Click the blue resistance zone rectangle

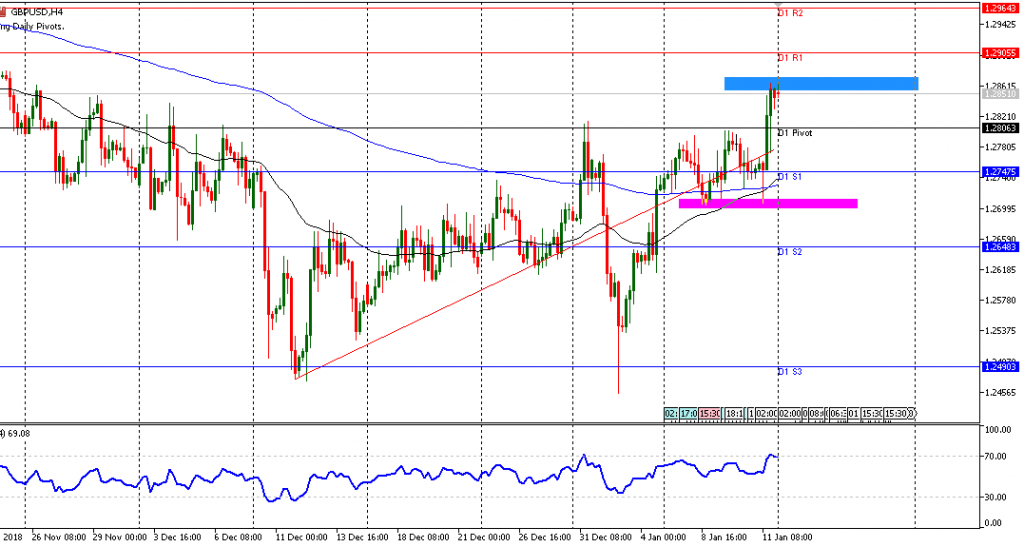click(820, 84)
